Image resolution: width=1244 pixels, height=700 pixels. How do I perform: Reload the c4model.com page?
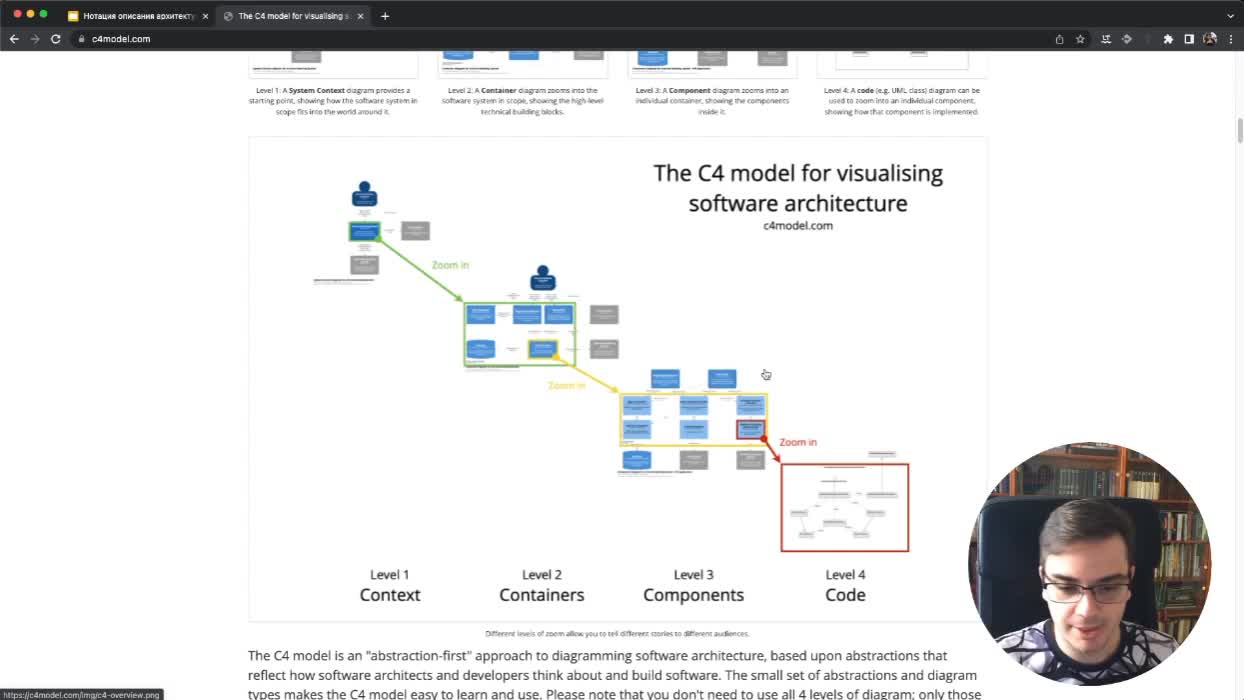coord(56,39)
